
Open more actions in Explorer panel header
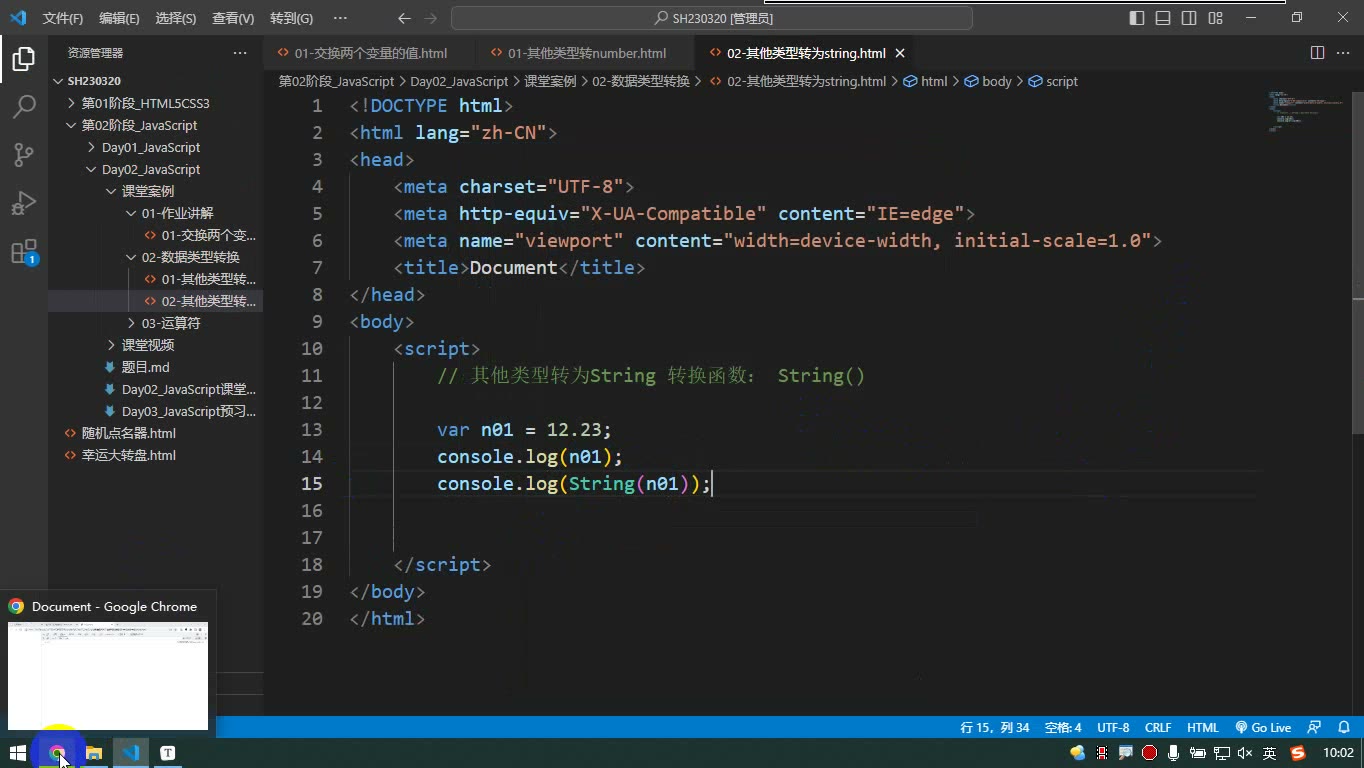point(239,53)
